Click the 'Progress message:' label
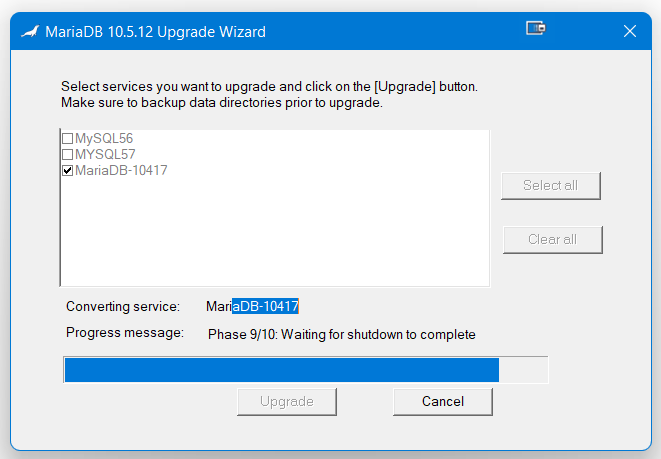The width and height of the screenshot is (661, 459). (125, 333)
